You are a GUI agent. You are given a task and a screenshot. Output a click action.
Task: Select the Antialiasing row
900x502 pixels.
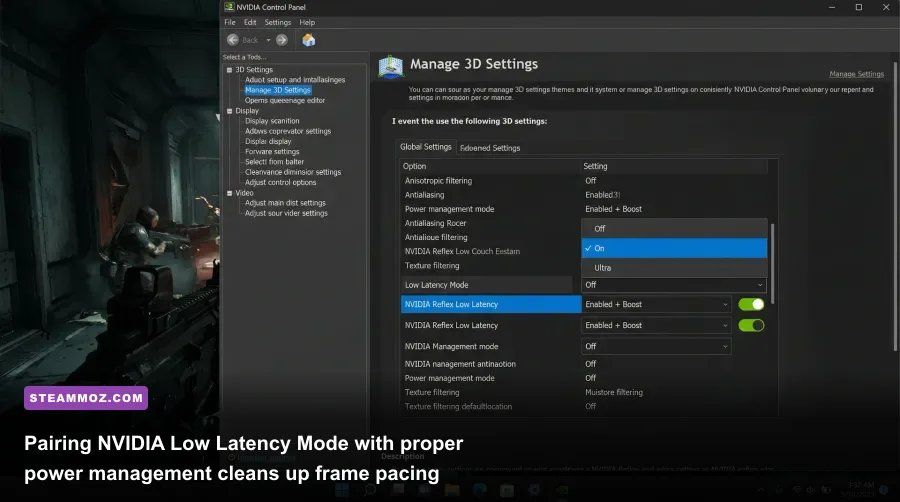pyautogui.click(x=584, y=195)
